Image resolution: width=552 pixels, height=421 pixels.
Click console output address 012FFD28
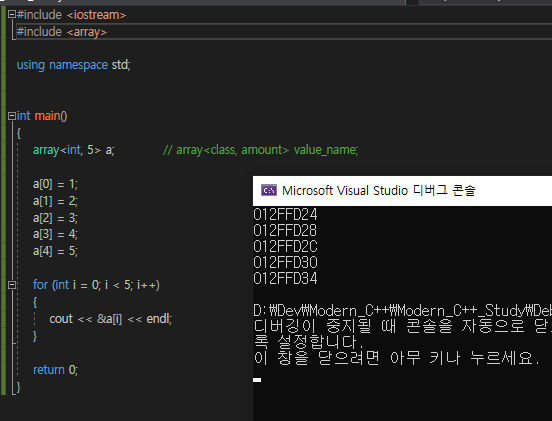click(285, 231)
